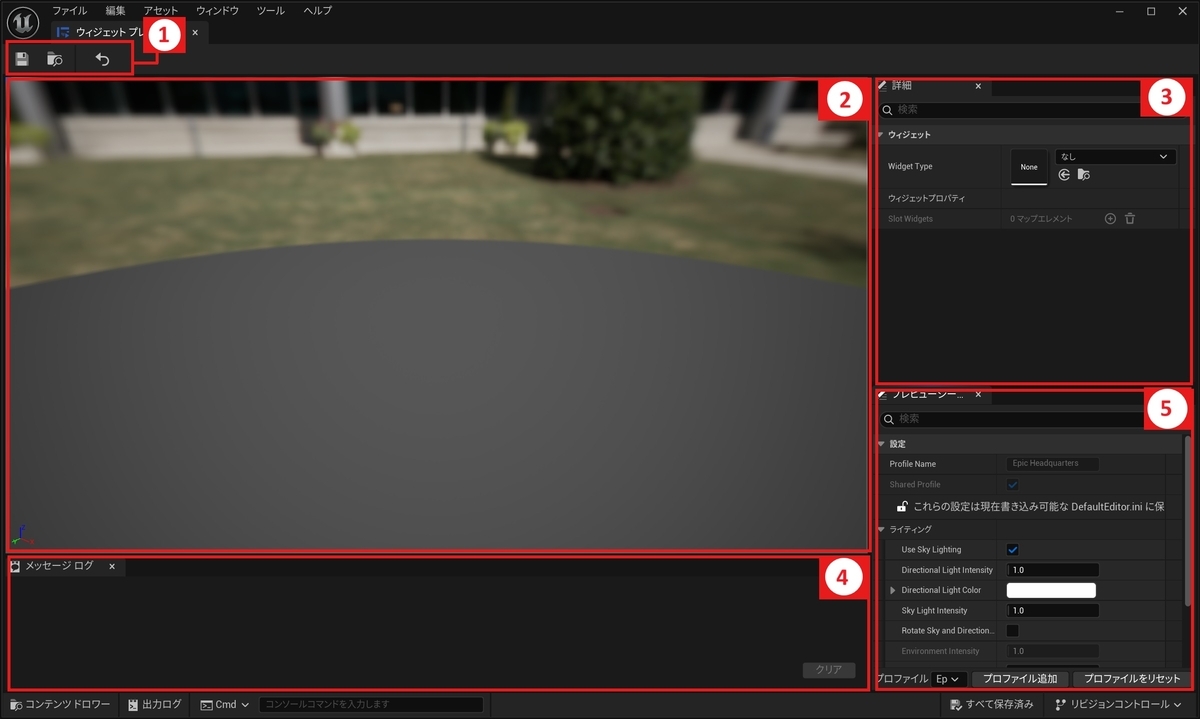Expand the Directional Light Color property
The image size is (1200, 719).
pos(893,590)
